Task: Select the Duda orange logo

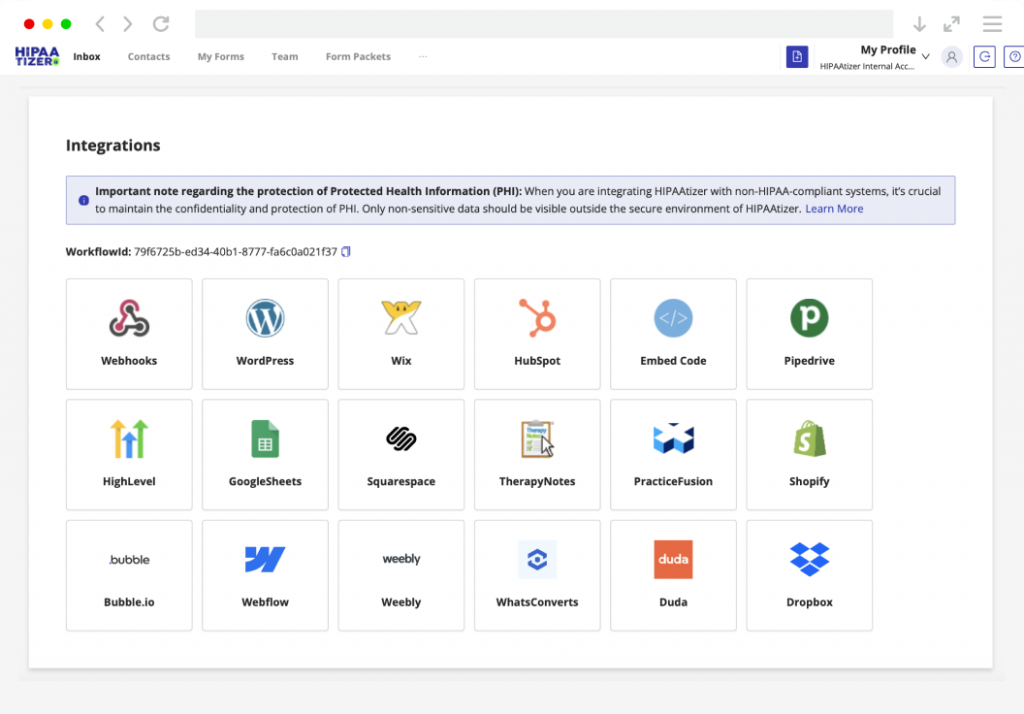Action: [673, 559]
